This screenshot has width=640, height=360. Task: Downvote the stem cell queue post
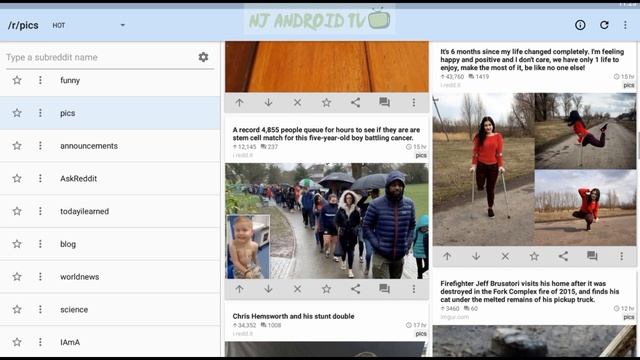pos(268,289)
